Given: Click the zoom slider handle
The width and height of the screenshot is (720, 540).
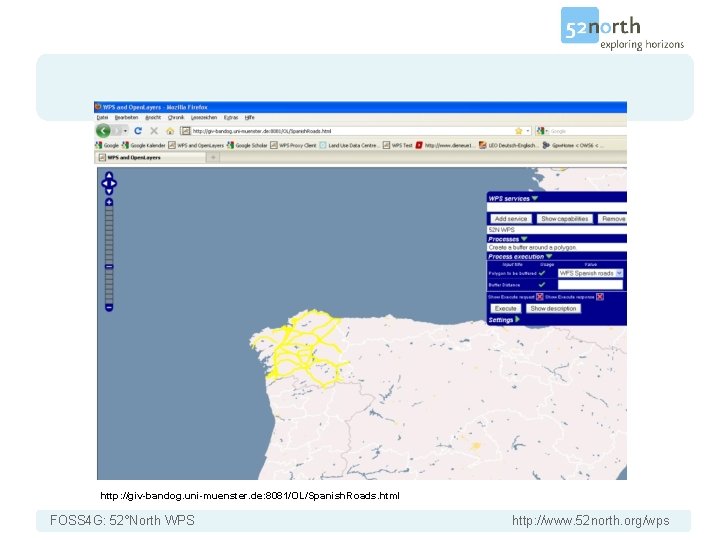Looking at the screenshot, I should pyautogui.click(x=109, y=266).
